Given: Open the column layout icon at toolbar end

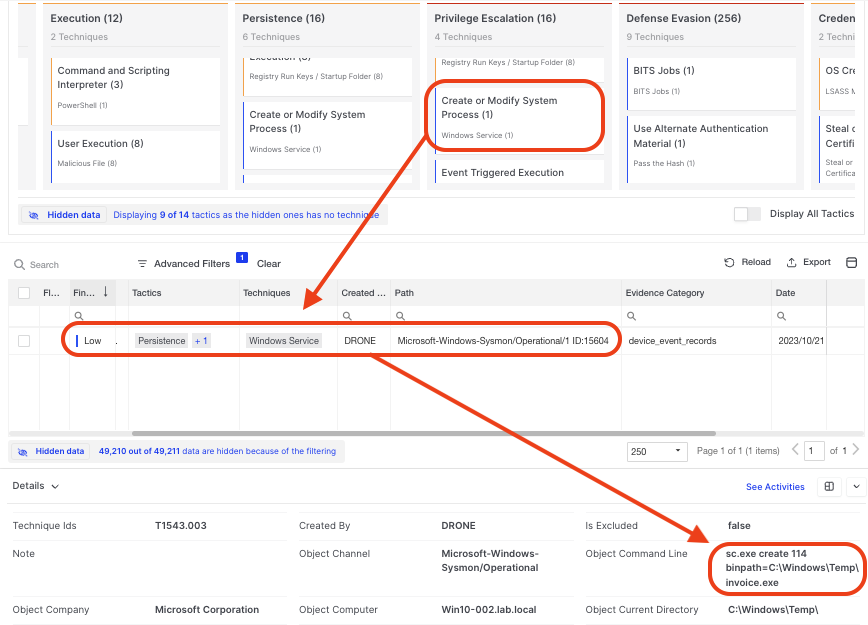Looking at the screenshot, I should (852, 263).
